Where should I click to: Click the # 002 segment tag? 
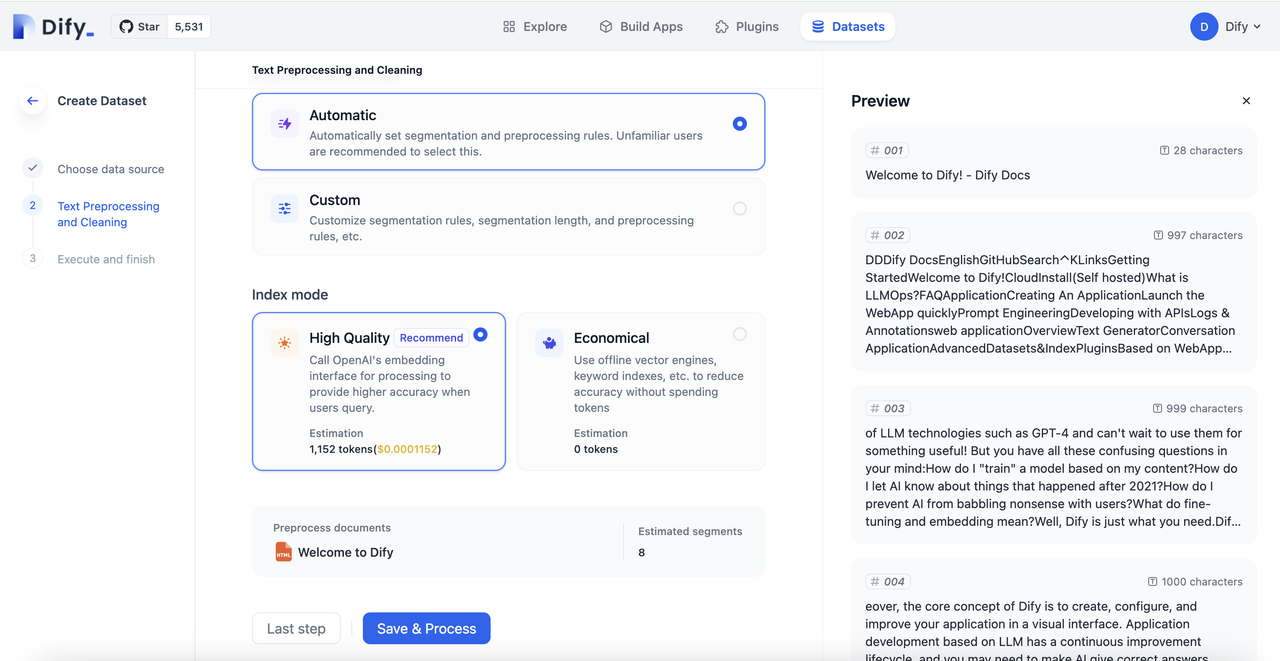pyautogui.click(x=887, y=235)
